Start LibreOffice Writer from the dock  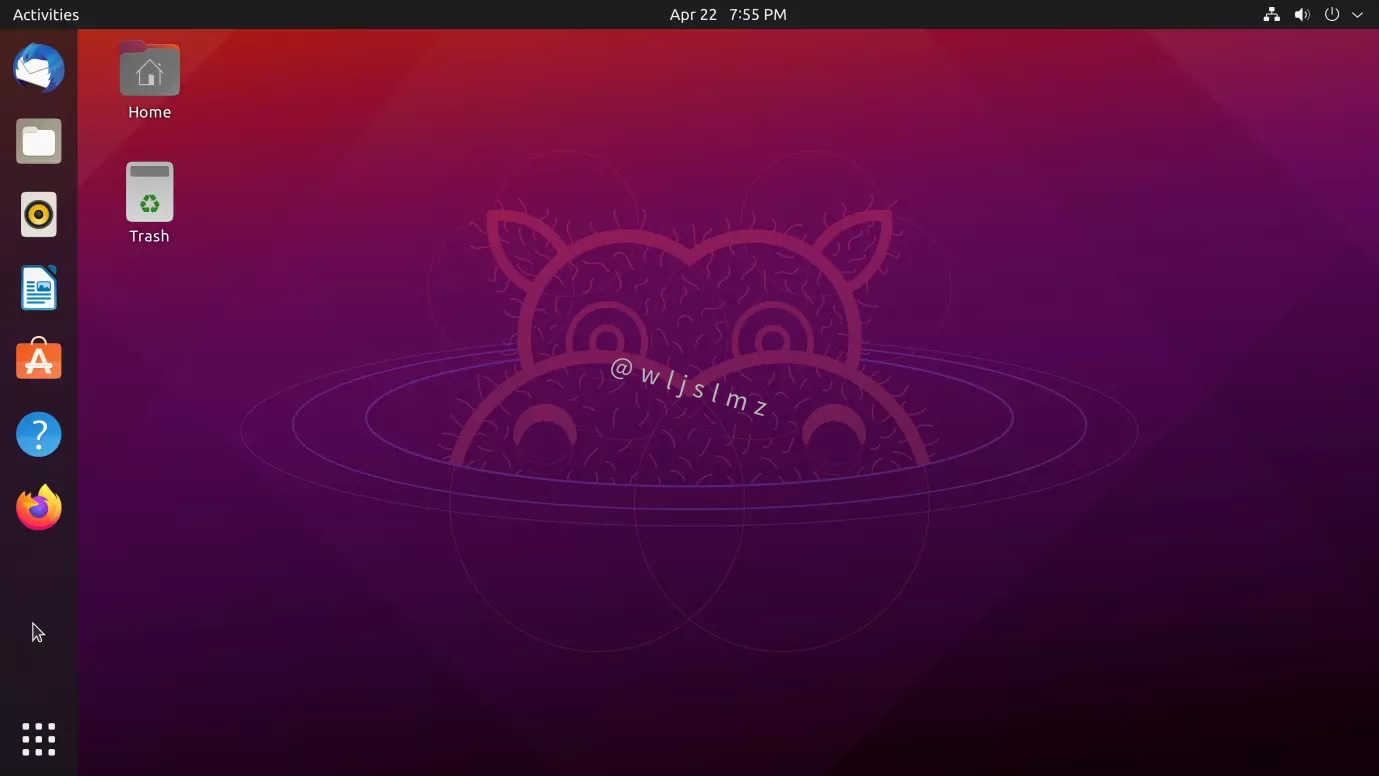tap(39, 288)
